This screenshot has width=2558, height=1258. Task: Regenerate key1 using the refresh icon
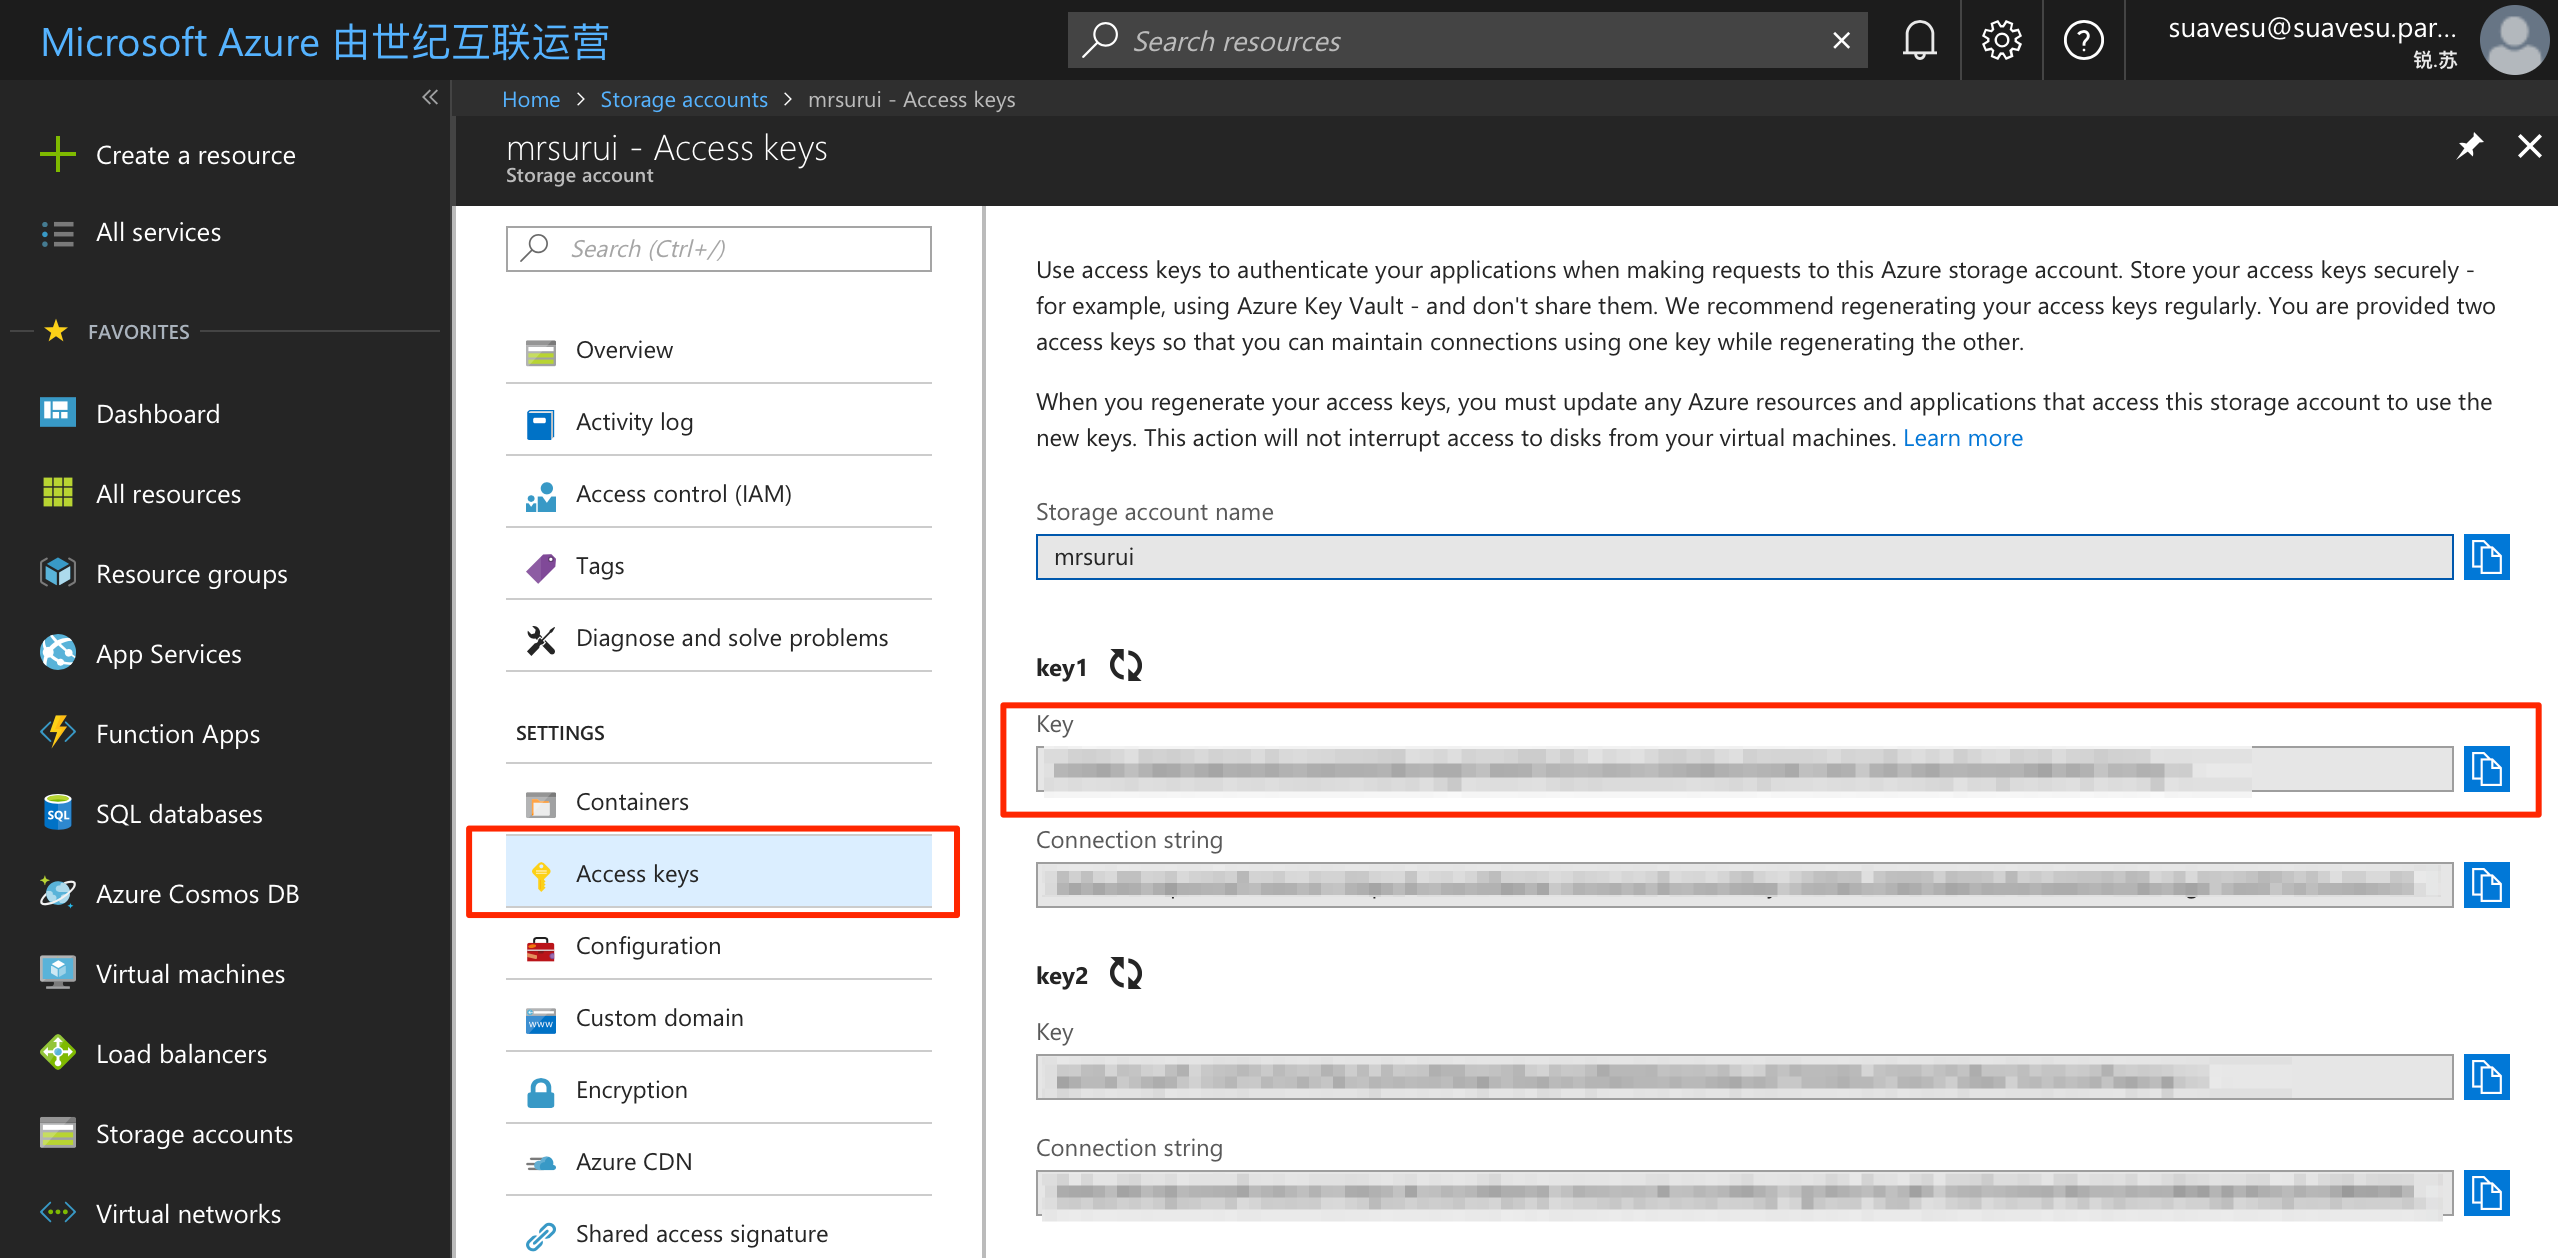(x=1124, y=664)
